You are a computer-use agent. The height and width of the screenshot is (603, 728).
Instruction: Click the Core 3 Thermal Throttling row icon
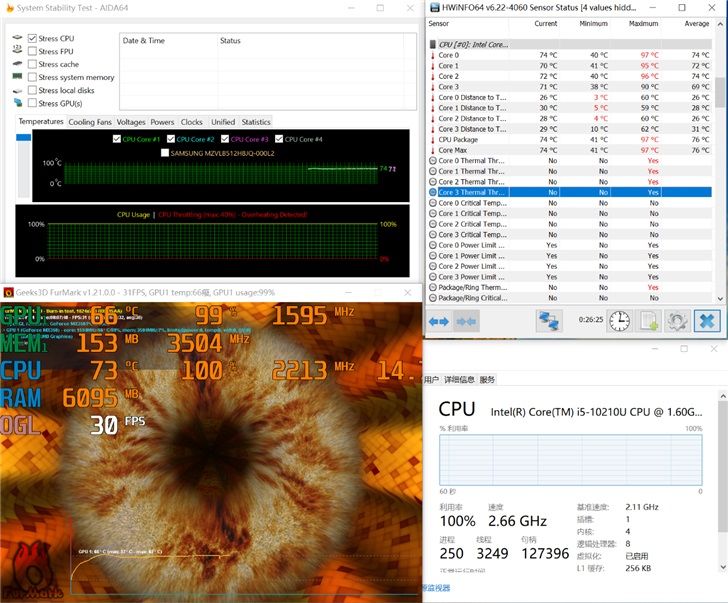click(433, 192)
